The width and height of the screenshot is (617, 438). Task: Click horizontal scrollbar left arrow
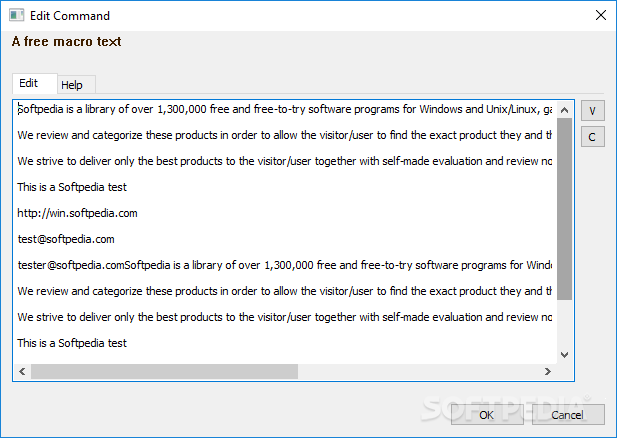[22, 371]
